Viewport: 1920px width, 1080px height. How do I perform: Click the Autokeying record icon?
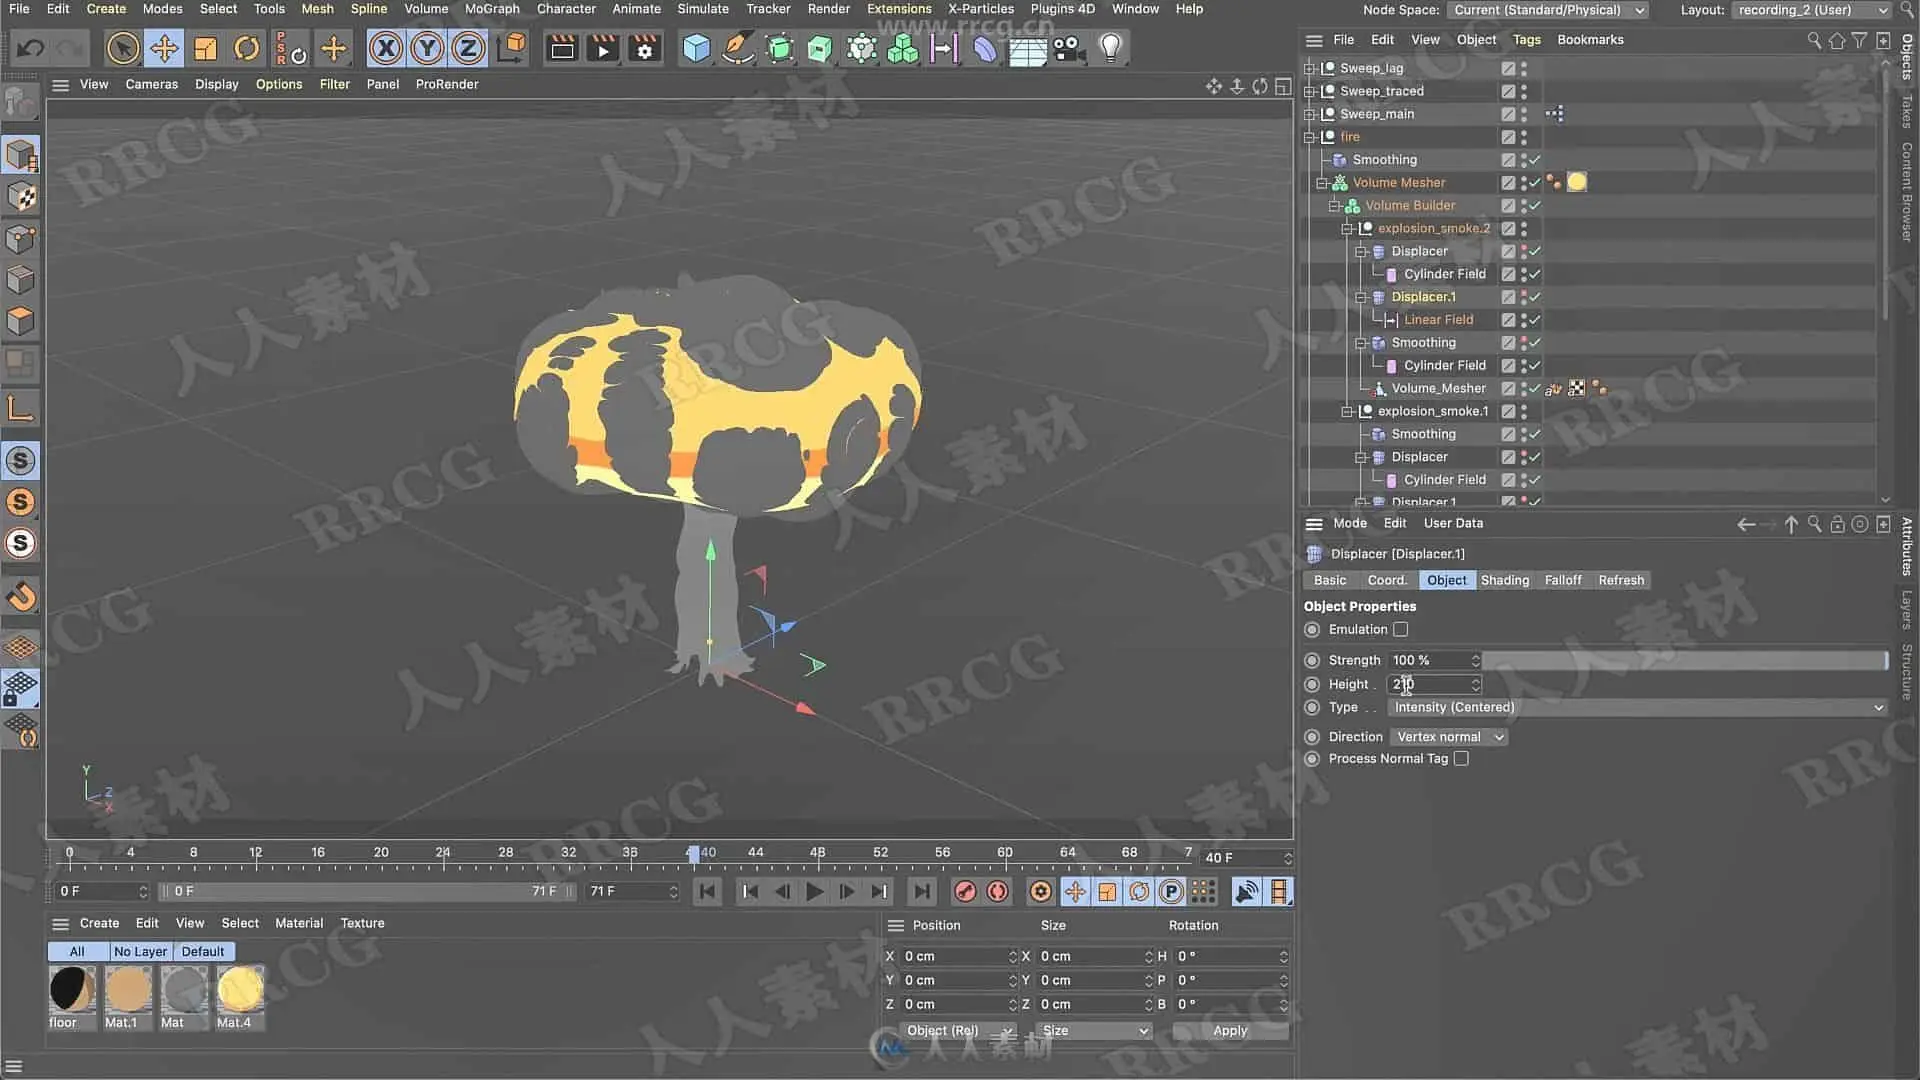pos(998,891)
